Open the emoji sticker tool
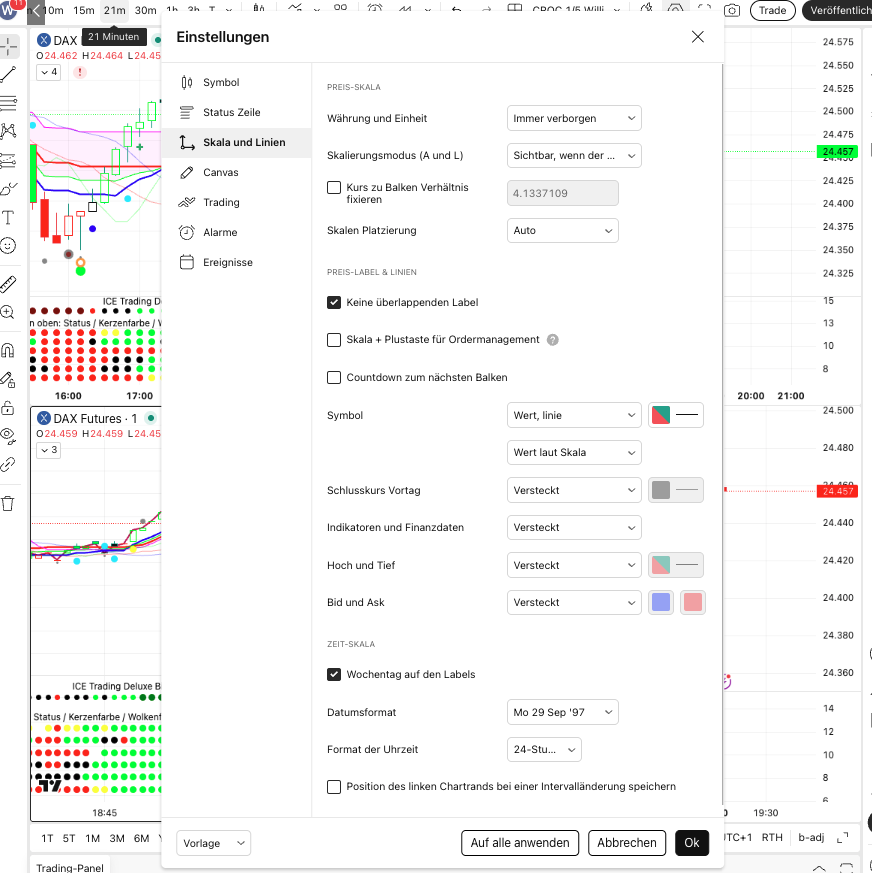The width and height of the screenshot is (872, 873). (x=8, y=245)
